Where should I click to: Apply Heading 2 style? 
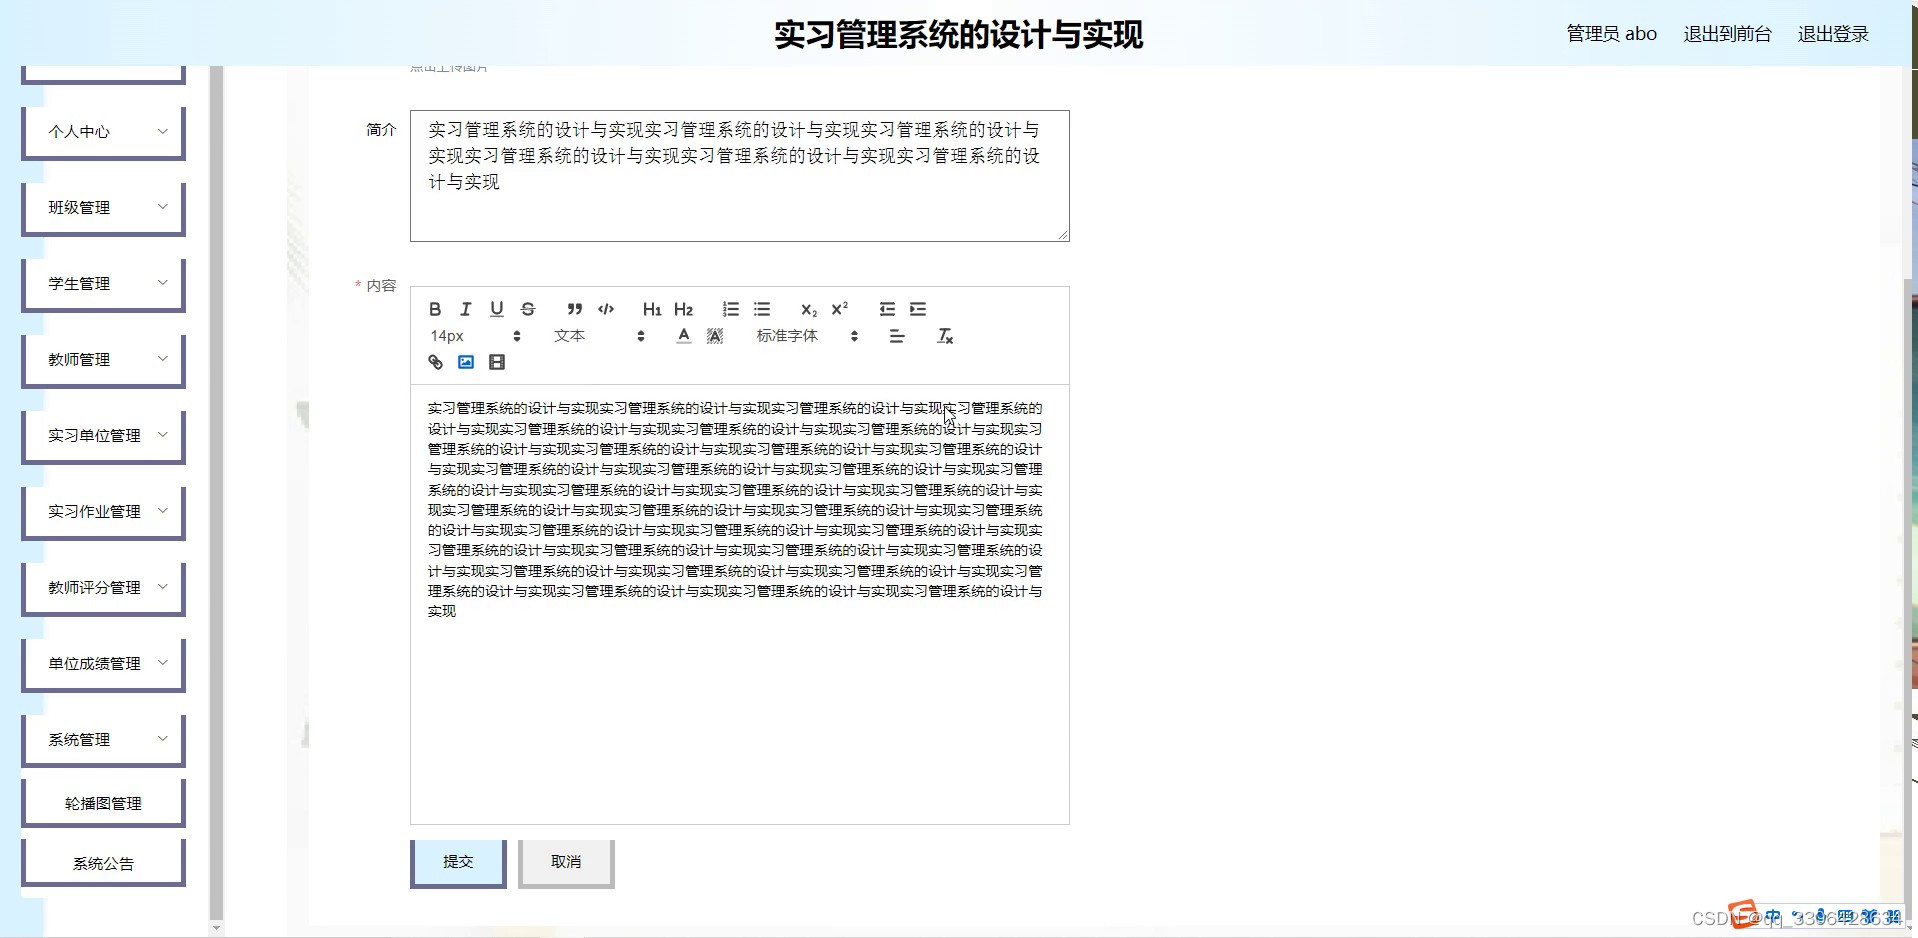point(683,309)
